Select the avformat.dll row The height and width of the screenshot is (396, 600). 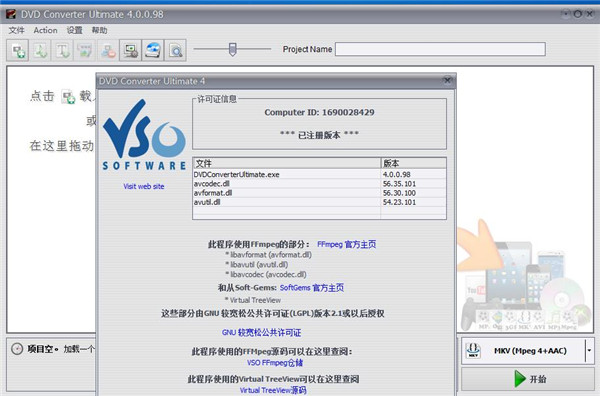tap(320, 193)
